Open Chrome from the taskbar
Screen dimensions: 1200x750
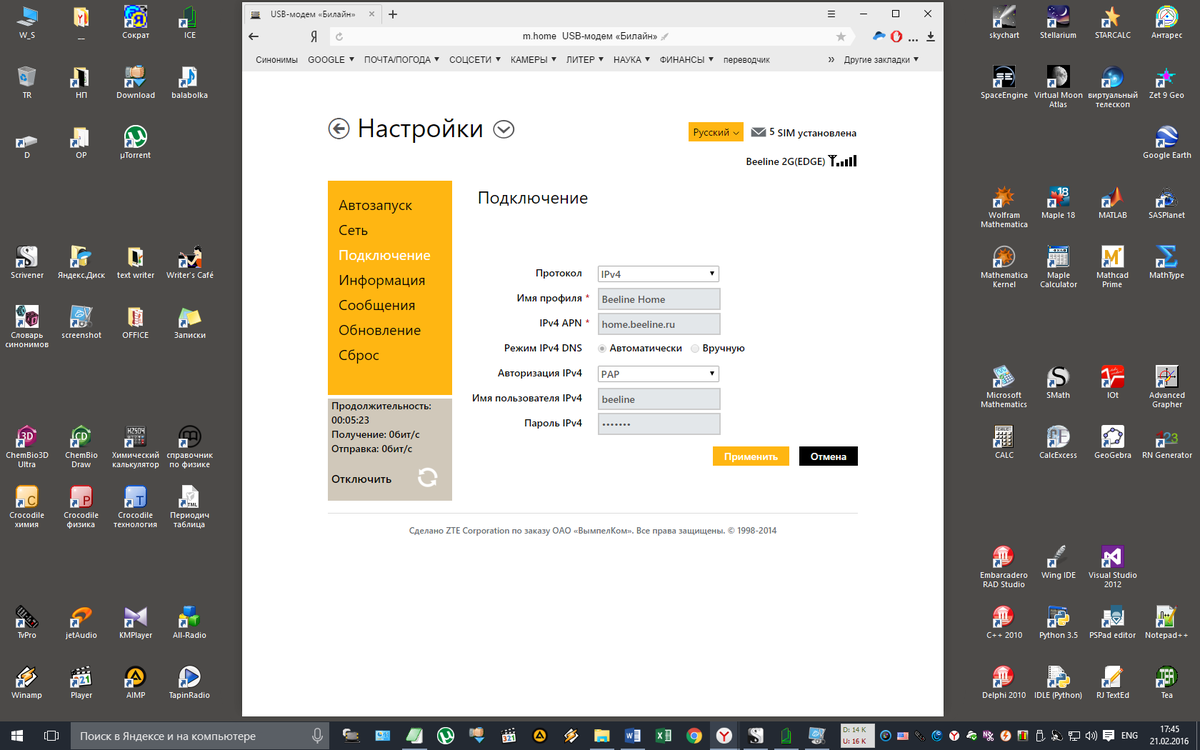click(x=693, y=735)
